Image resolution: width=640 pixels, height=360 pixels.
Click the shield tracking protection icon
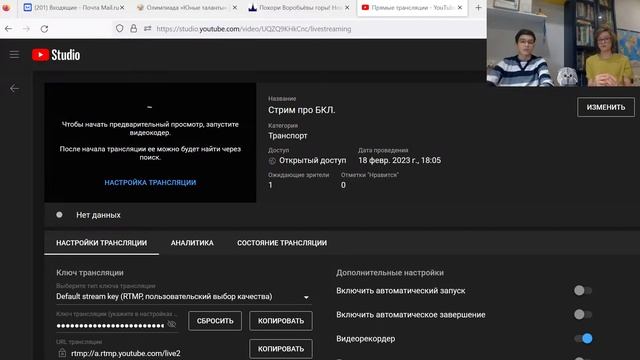coord(119,29)
